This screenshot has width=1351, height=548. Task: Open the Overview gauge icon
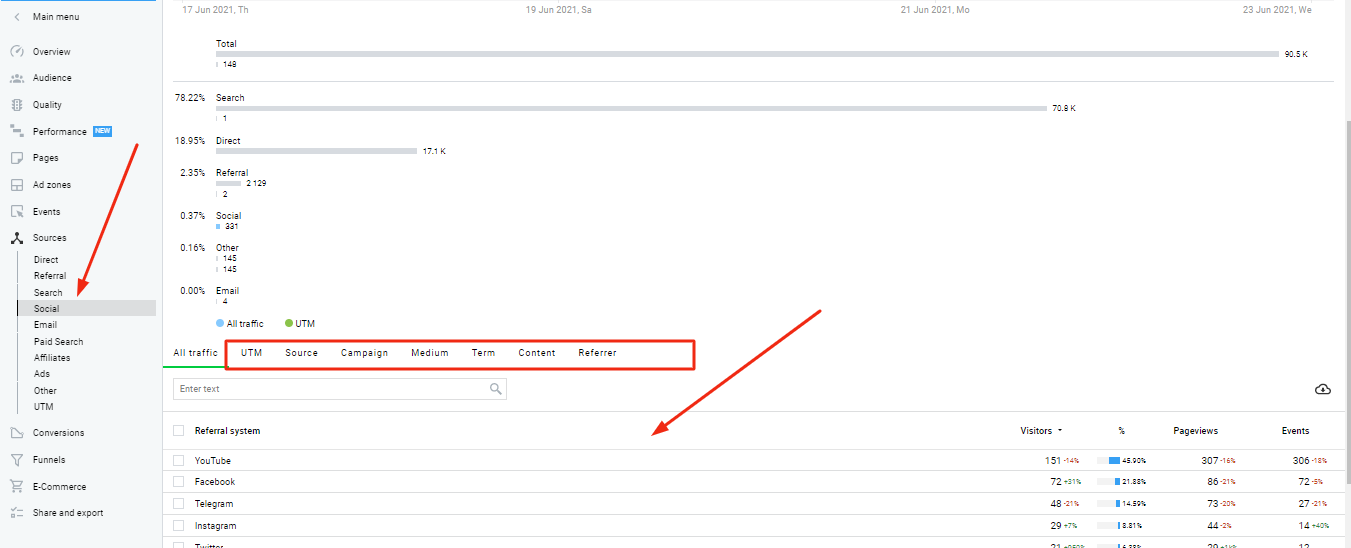point(17,51)
